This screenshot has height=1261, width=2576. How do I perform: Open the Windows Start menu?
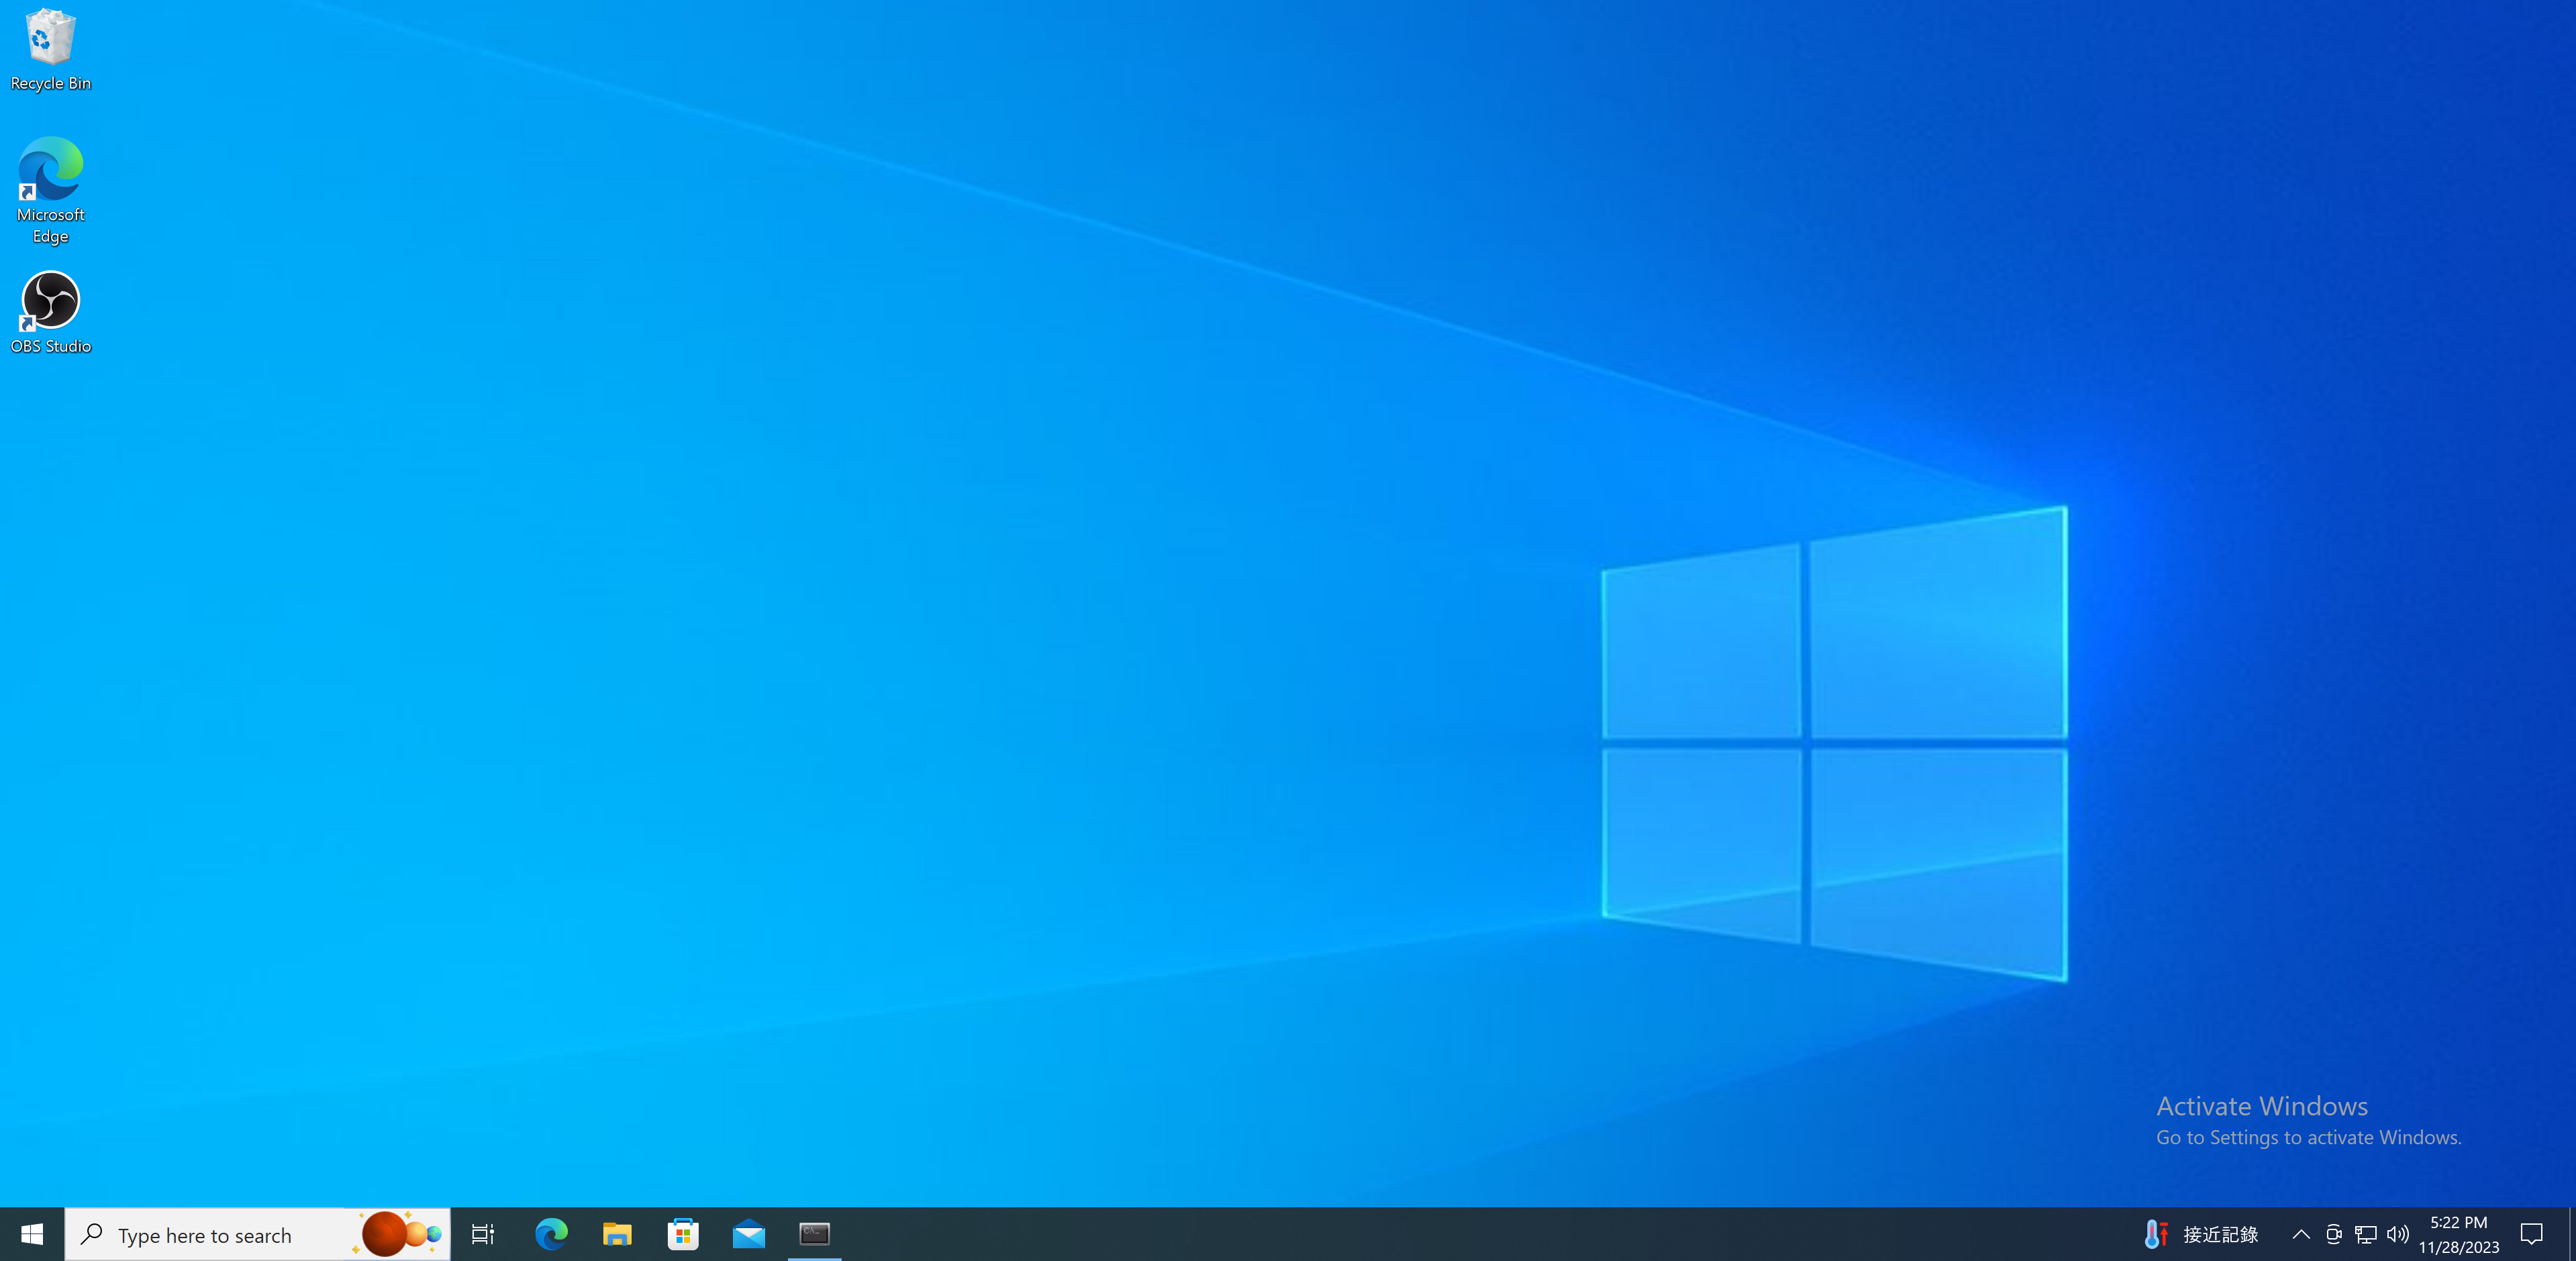pos(32,1234)
